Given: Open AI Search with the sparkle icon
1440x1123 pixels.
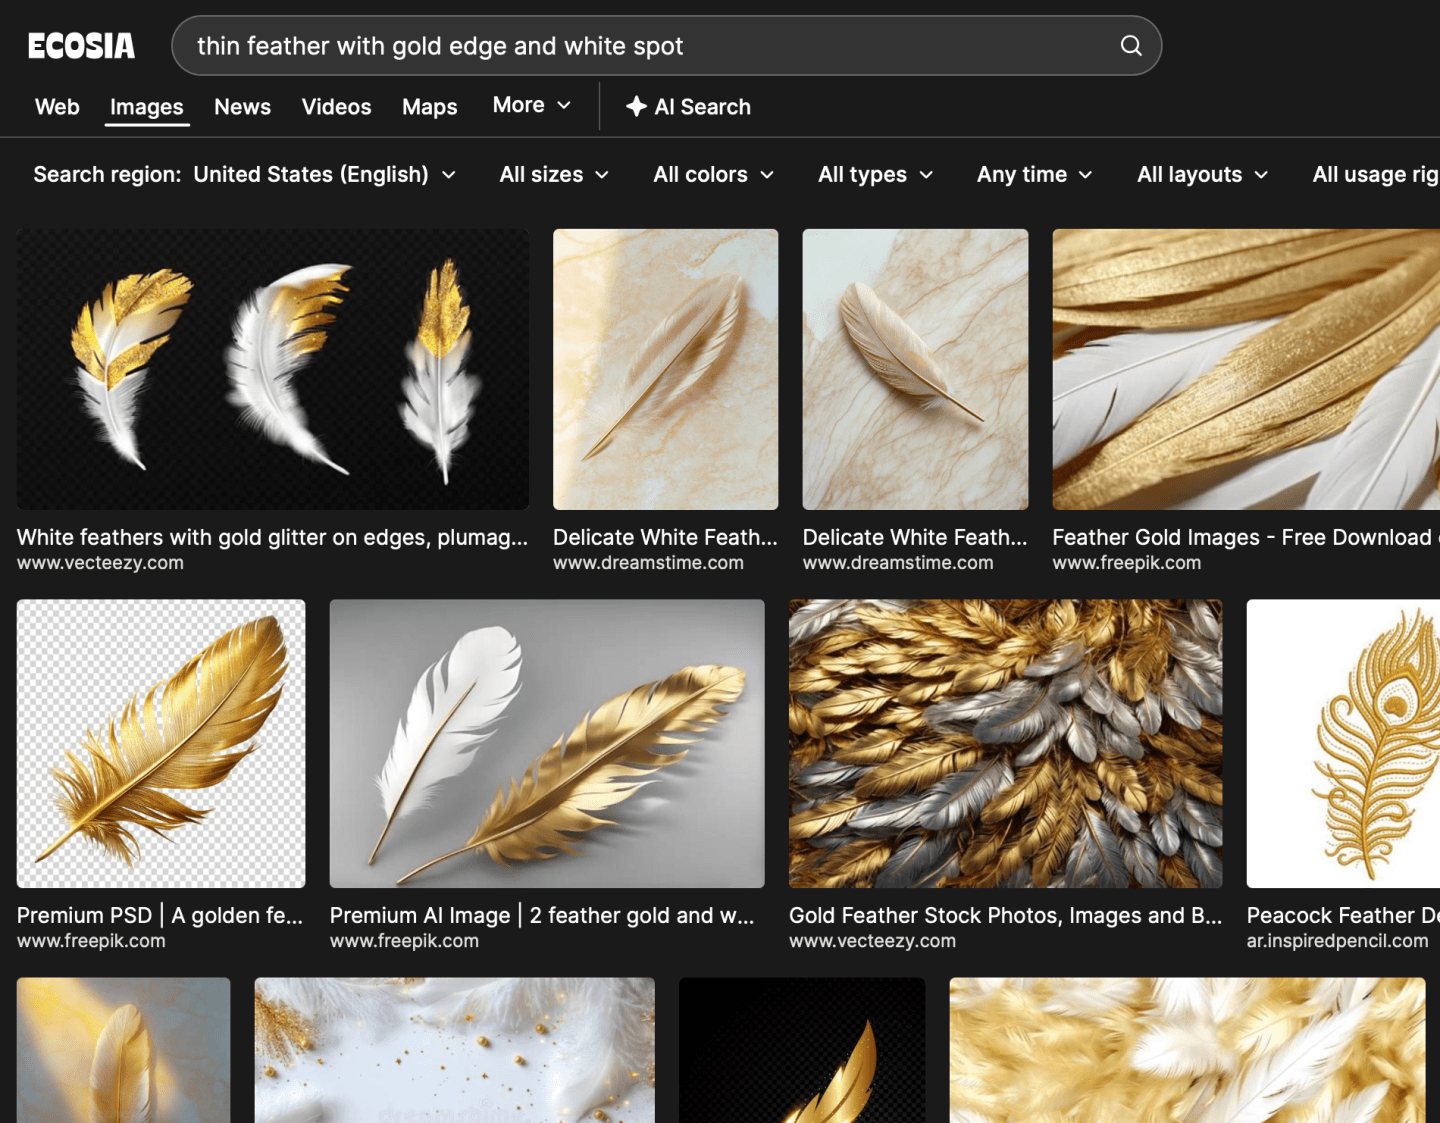Looking at the screenshot, I should point(688,106).
